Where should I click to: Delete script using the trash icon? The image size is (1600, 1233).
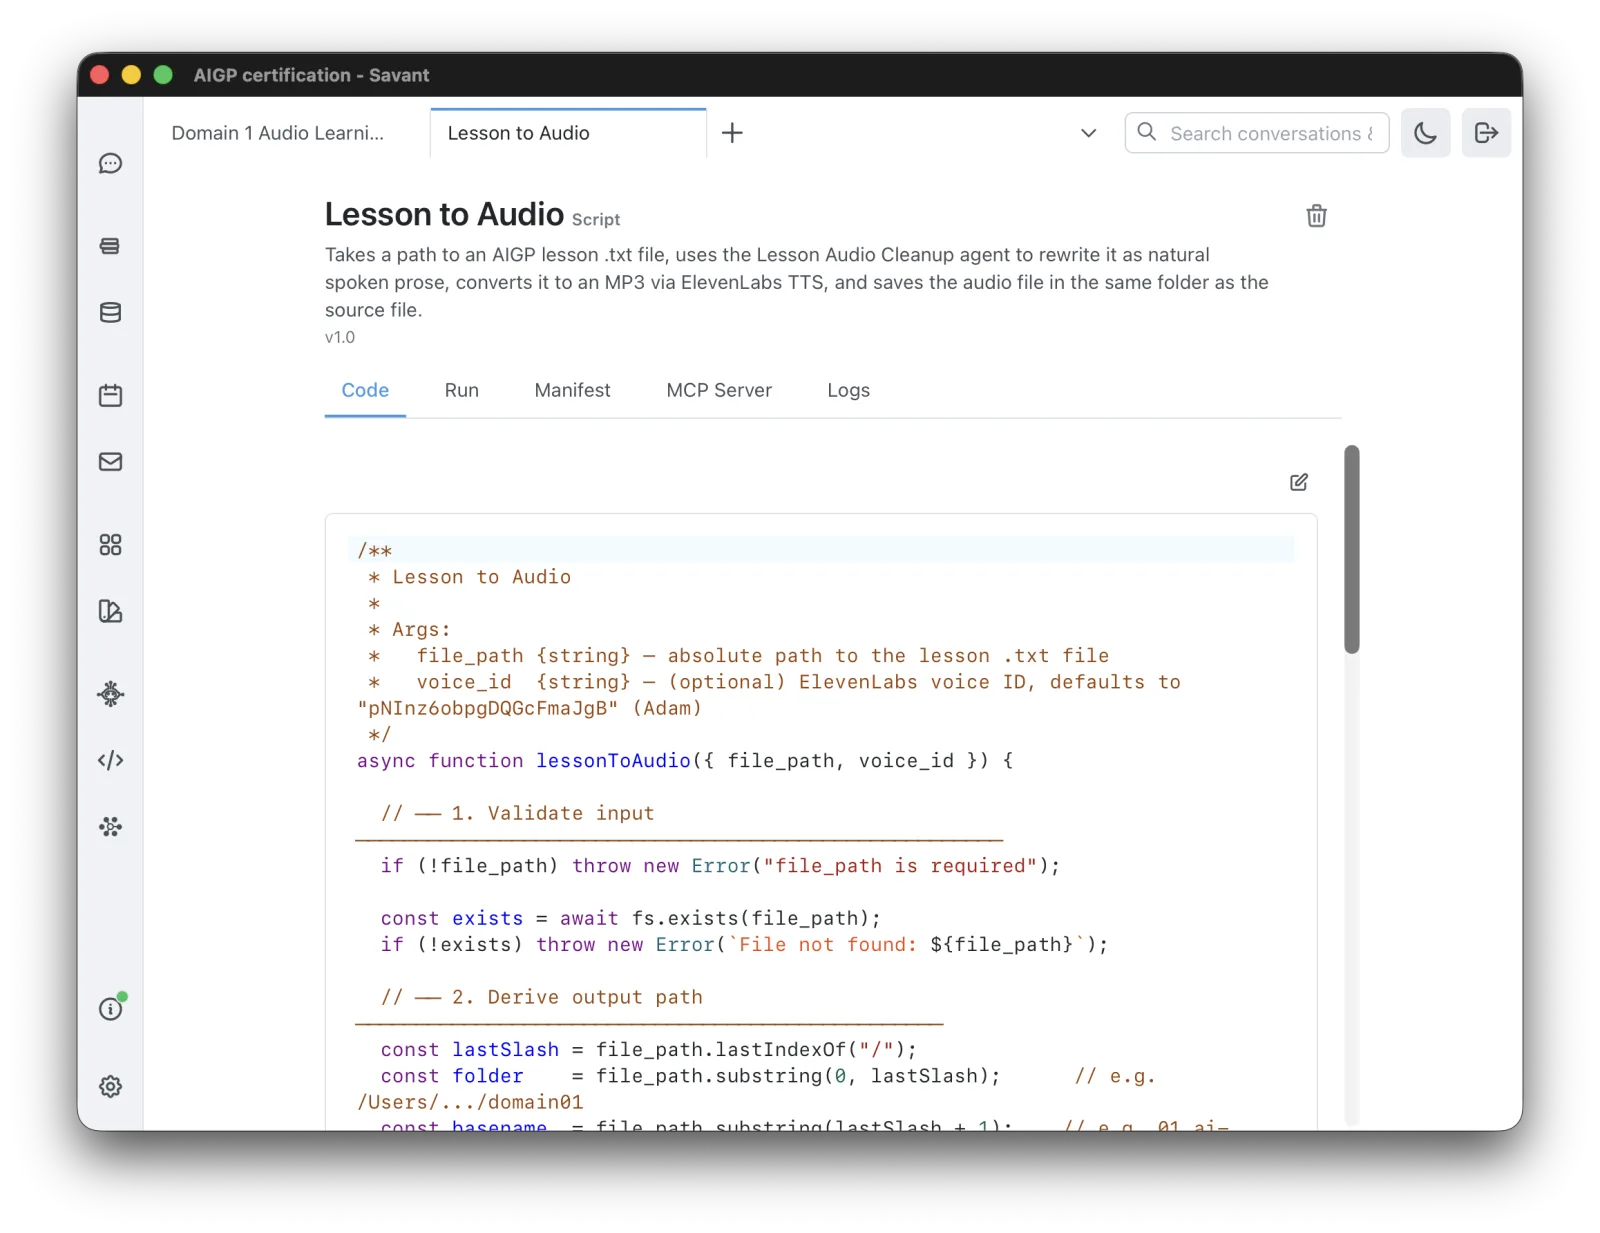click(x=1316, y=216)
